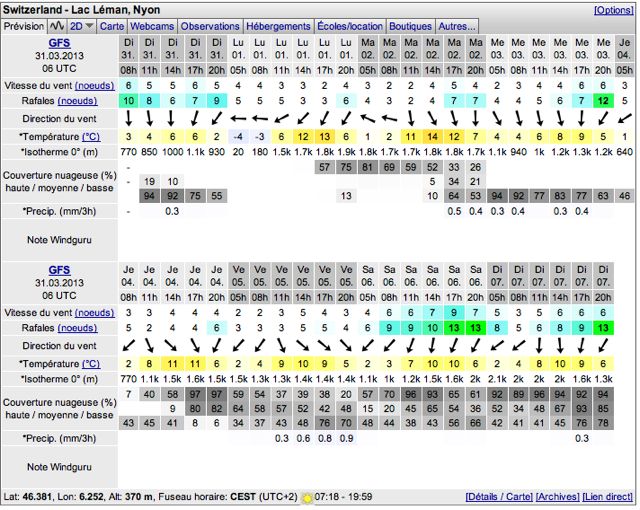Open the first GFS model link

point(59,43)
